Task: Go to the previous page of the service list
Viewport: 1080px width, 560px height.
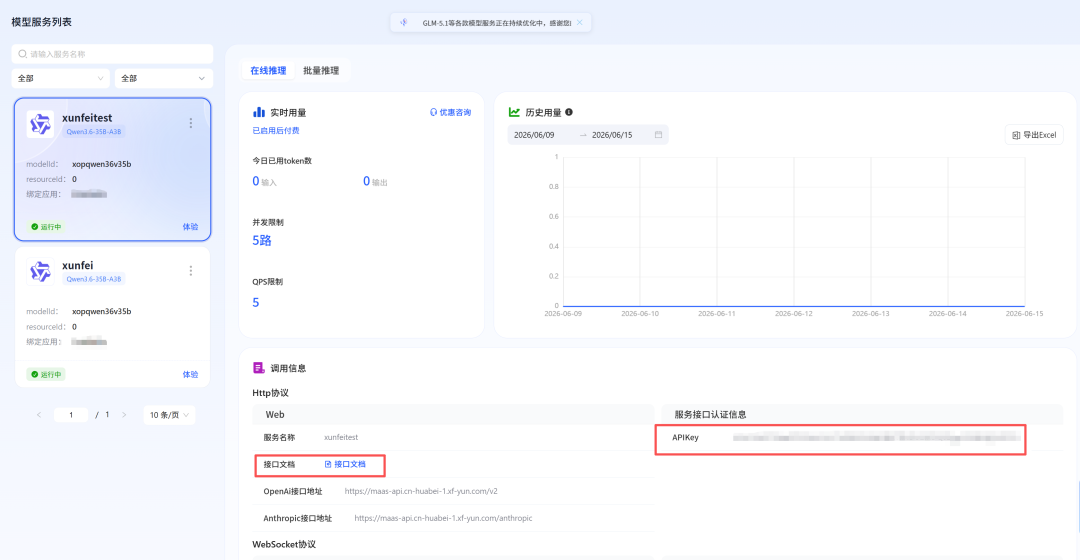Action: pyautogui.click(x=39, y=415)
